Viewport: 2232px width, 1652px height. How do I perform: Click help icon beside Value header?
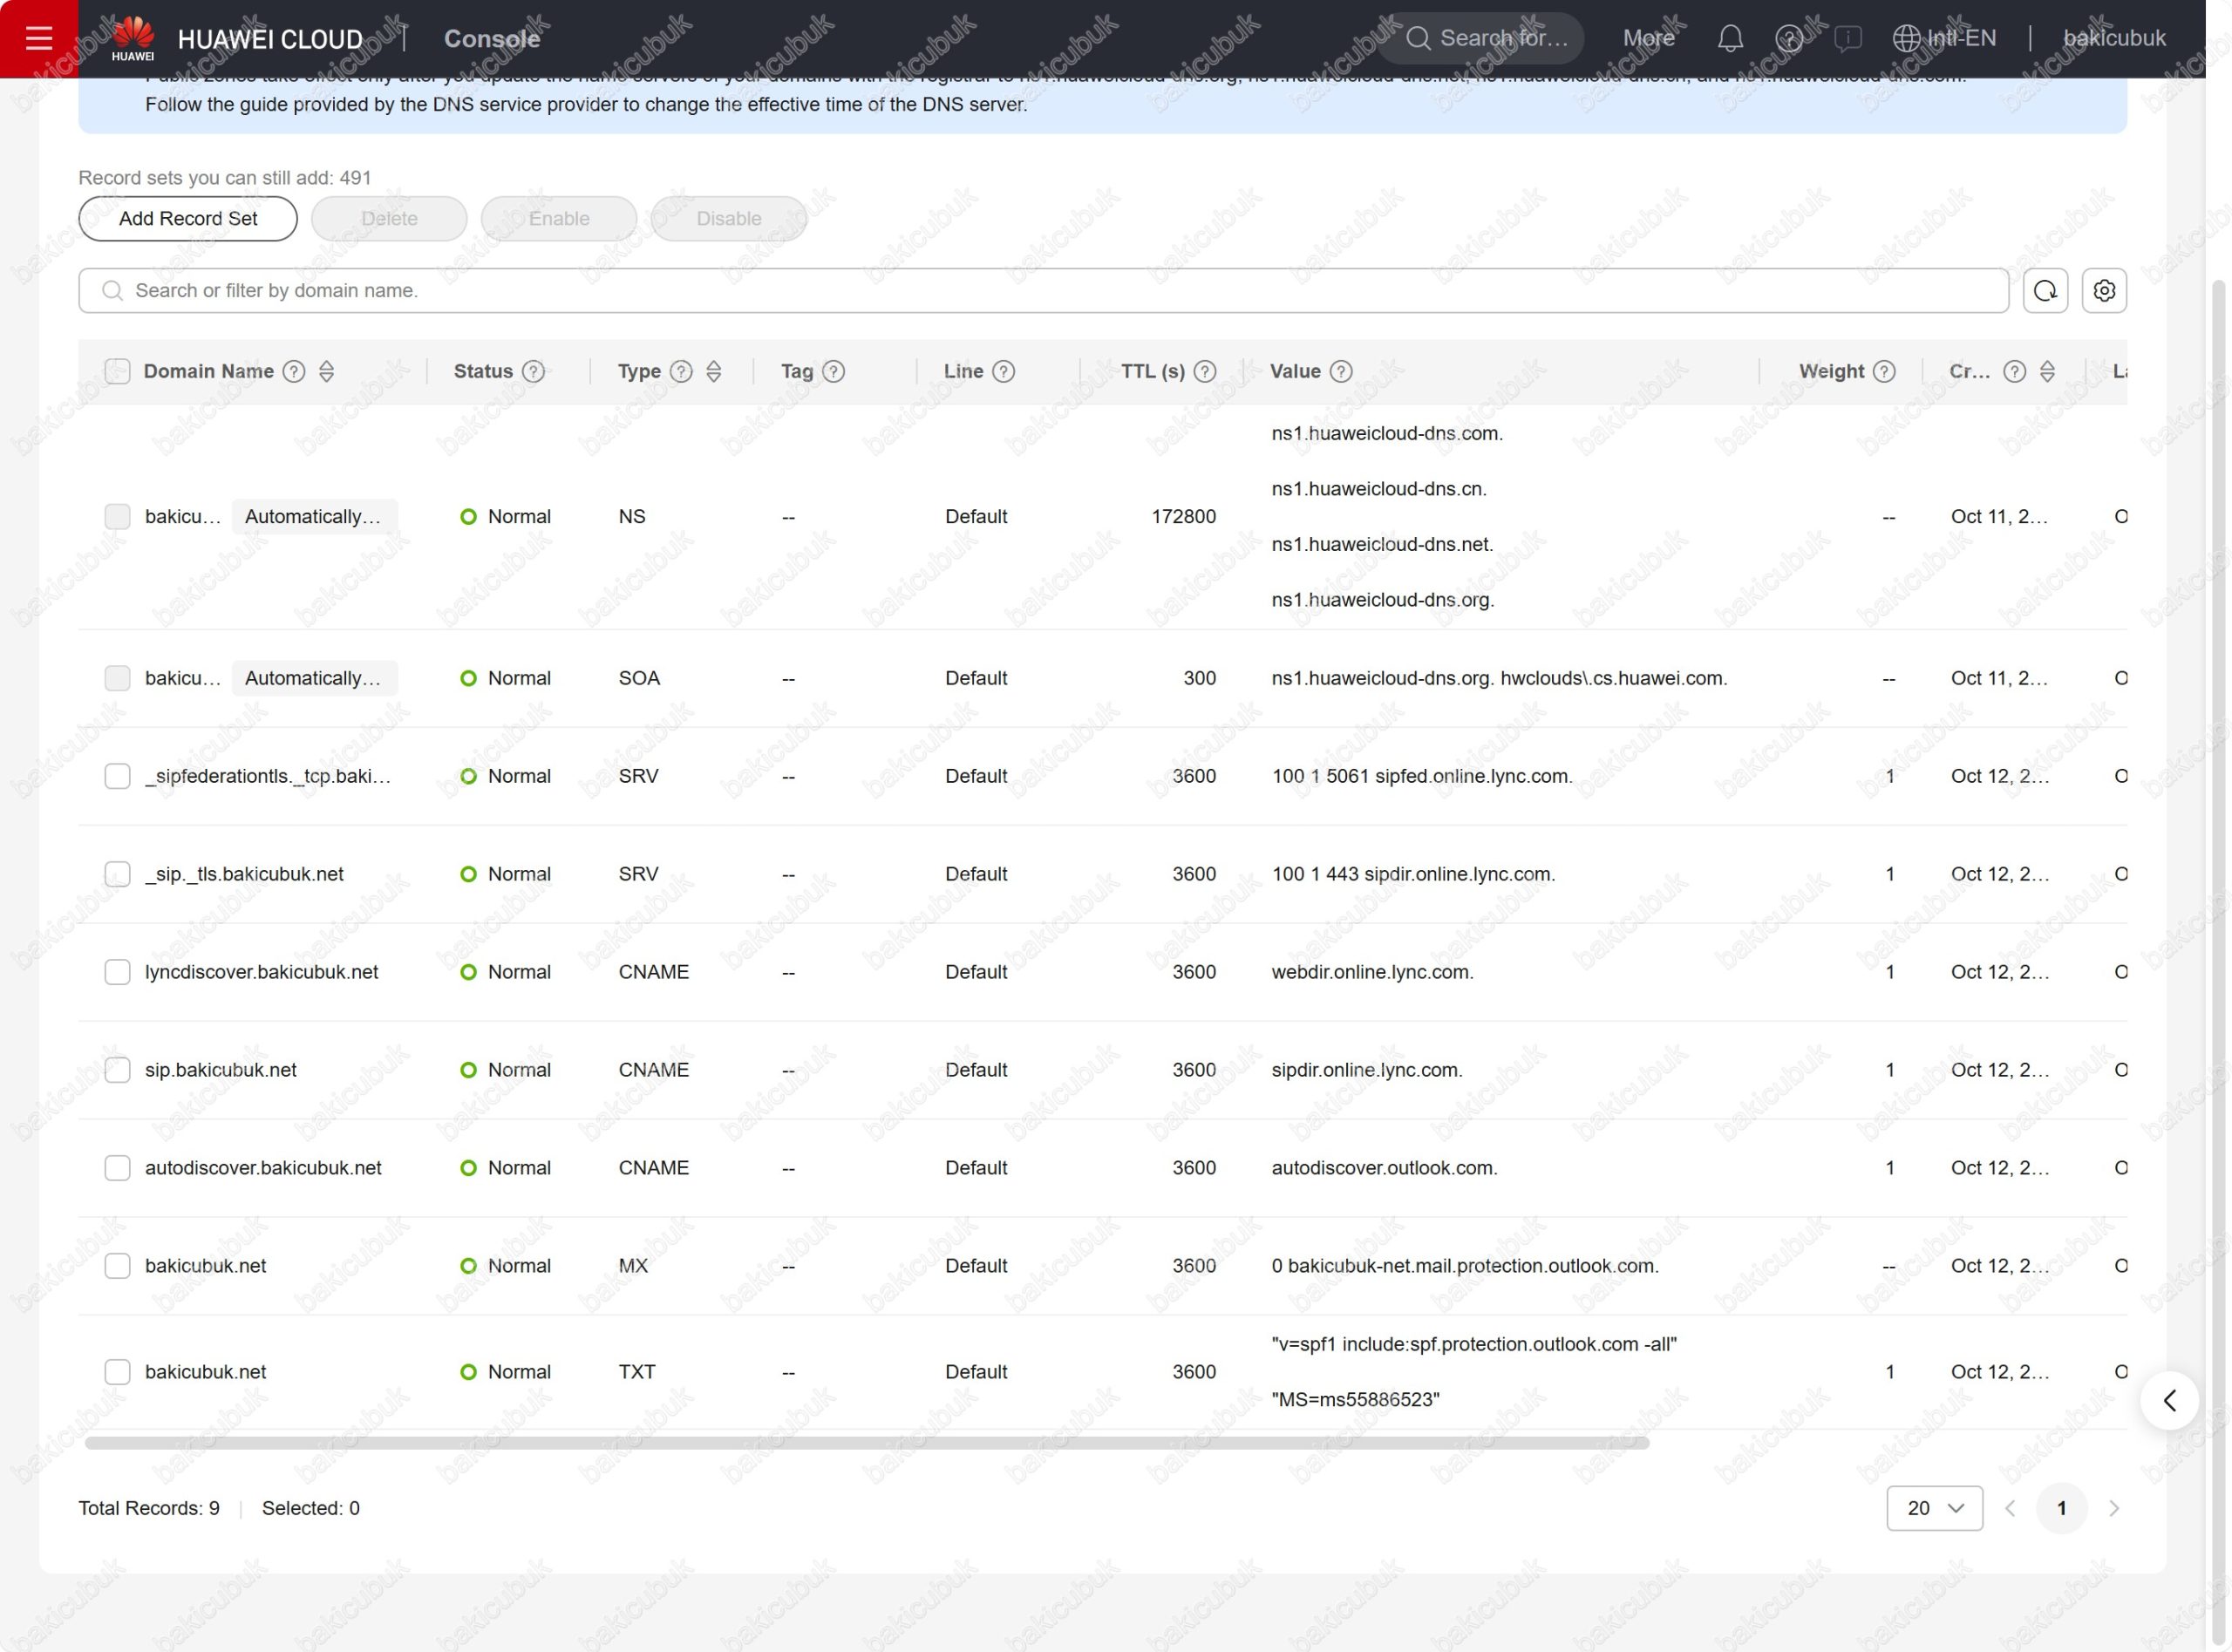(1342, 371)
